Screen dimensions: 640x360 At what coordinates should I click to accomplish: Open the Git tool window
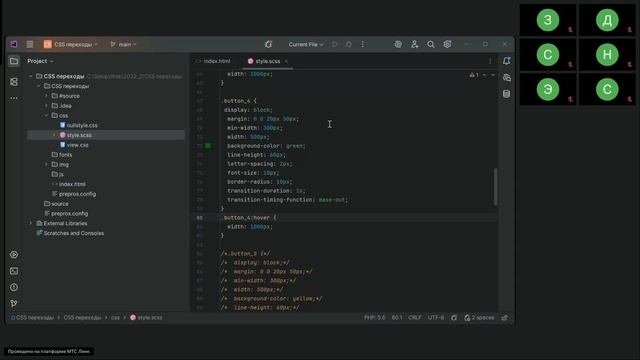14,303
